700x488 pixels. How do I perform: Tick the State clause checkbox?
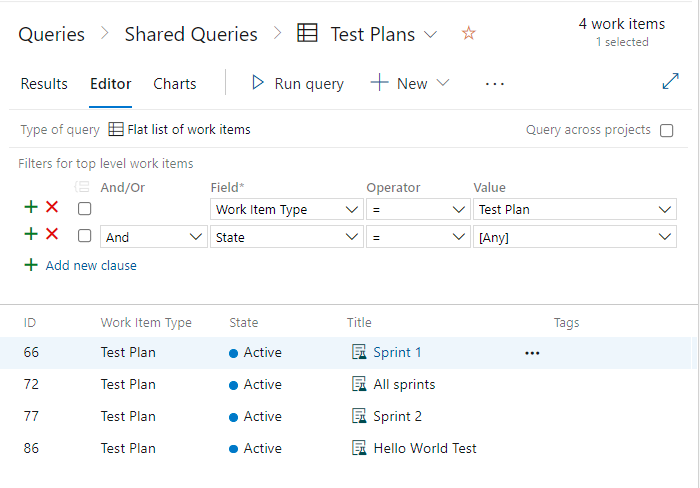point(85,237)
